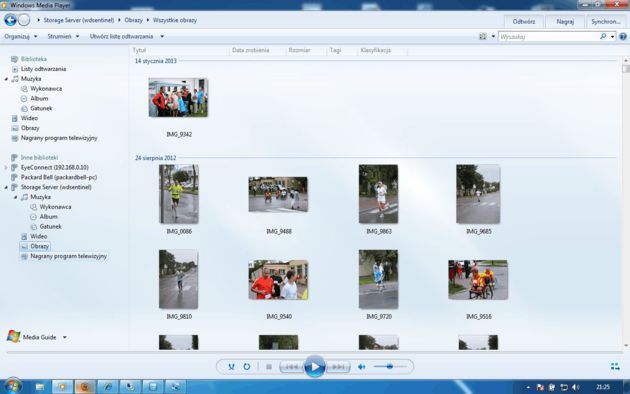This screenshot has width=630, height=394.
Task: Select Inne biblioteki heading
Action: [39, 158]
